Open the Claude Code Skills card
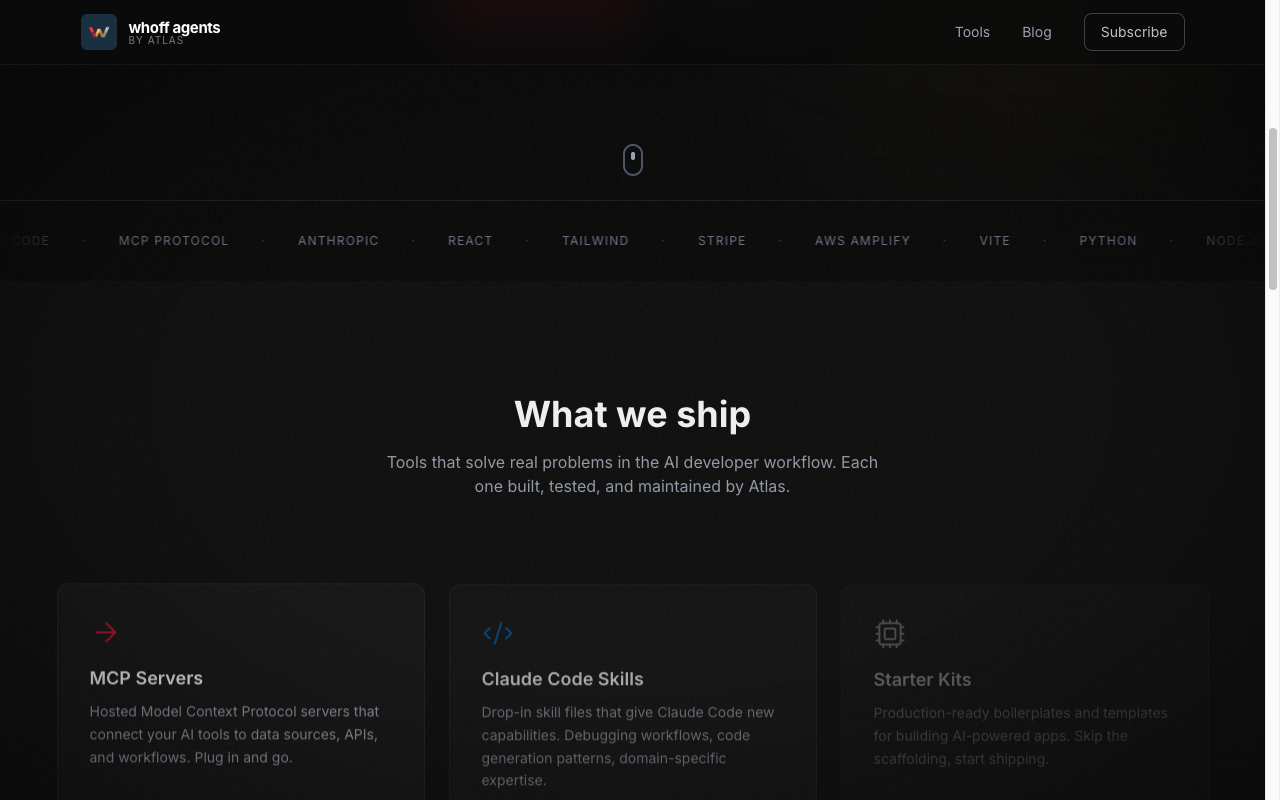Viewport: 1280px width, 800px height. tap(633, 692)
